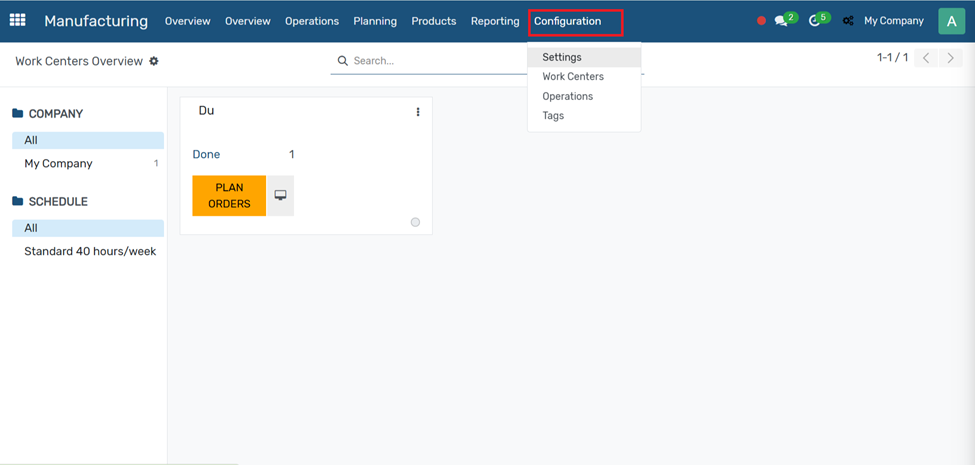Go to the next page arrow
This screenshot has width=975, height=465.
[x=950, y=58]
